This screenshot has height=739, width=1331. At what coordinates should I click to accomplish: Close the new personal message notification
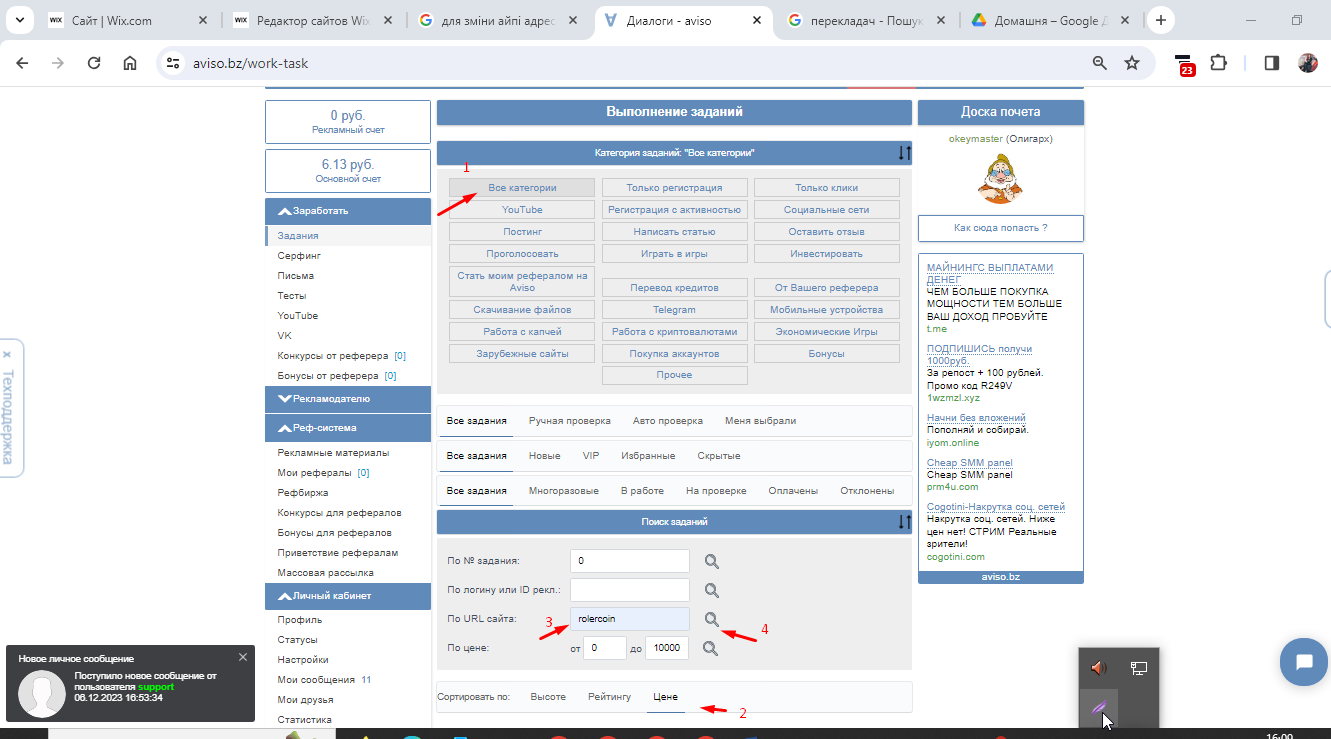pos(242,657)
